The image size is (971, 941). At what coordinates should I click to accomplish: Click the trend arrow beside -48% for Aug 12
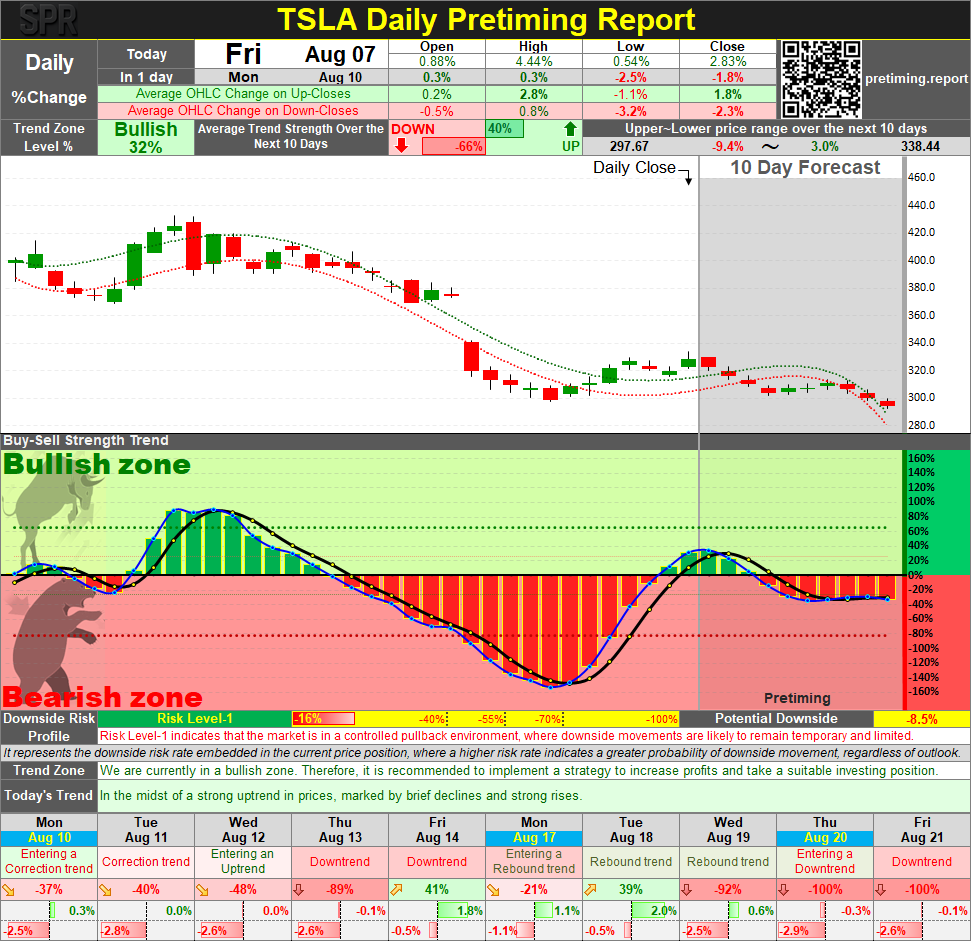(202, 890)
